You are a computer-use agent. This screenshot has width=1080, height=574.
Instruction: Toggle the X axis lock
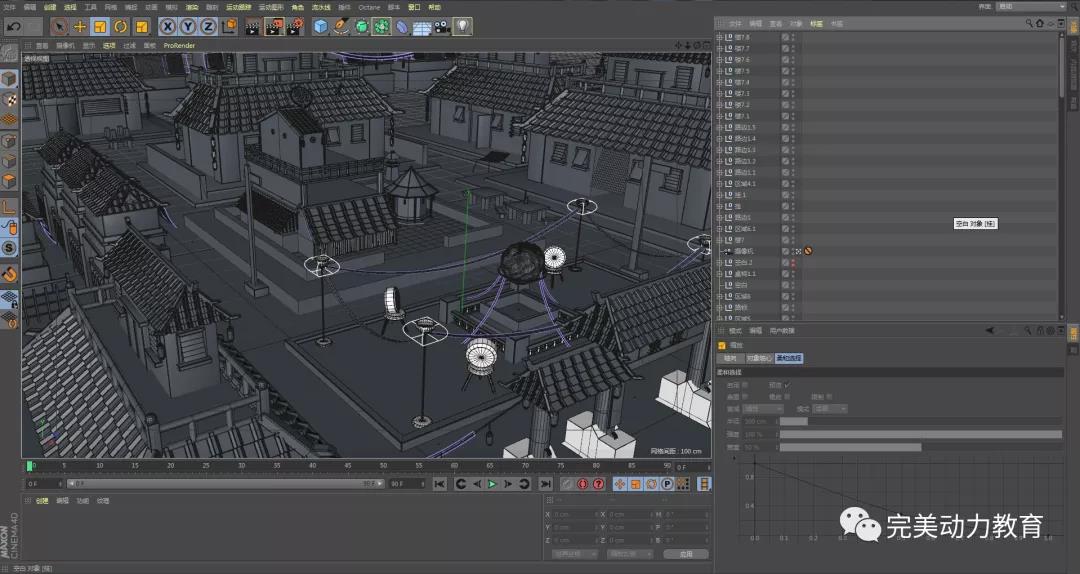(x=167, y=26)
